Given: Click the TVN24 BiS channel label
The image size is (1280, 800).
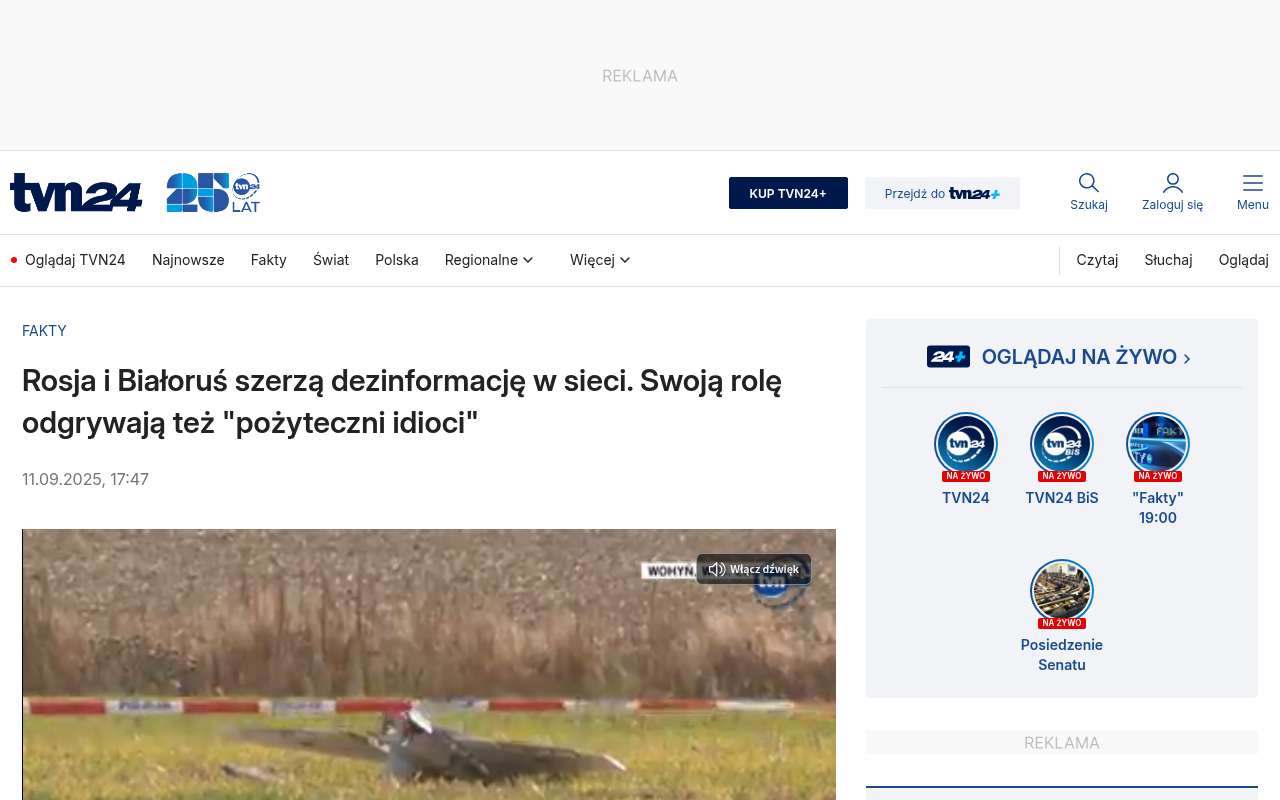Looking at the screenshot, I should pyautogui.click(x=1062, y=498).
